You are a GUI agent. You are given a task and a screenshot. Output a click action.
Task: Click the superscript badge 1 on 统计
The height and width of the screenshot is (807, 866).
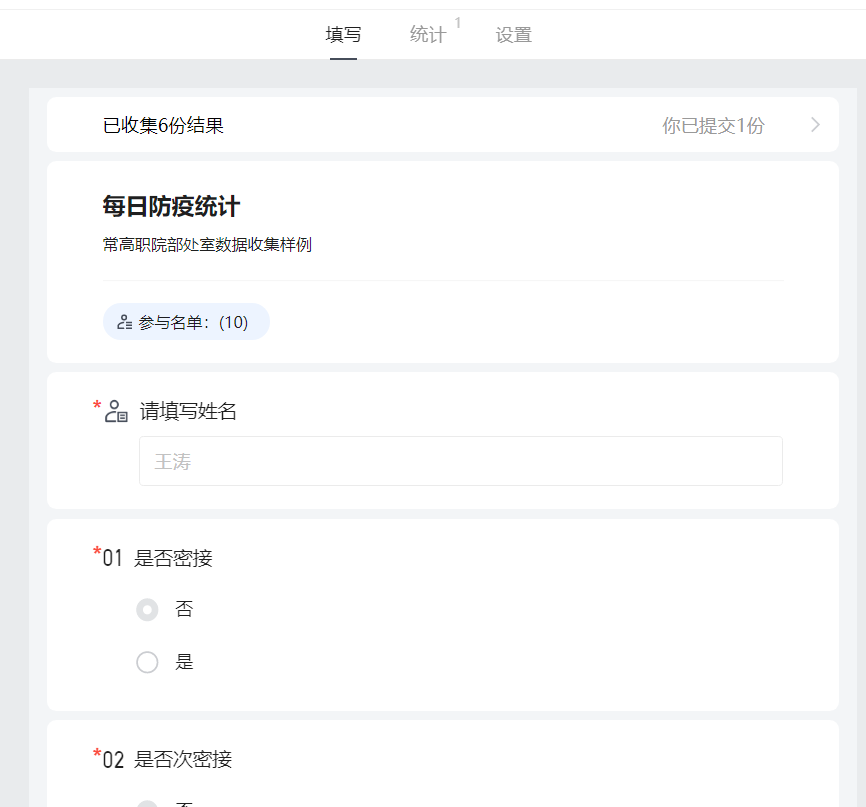(x=458, y=24)
